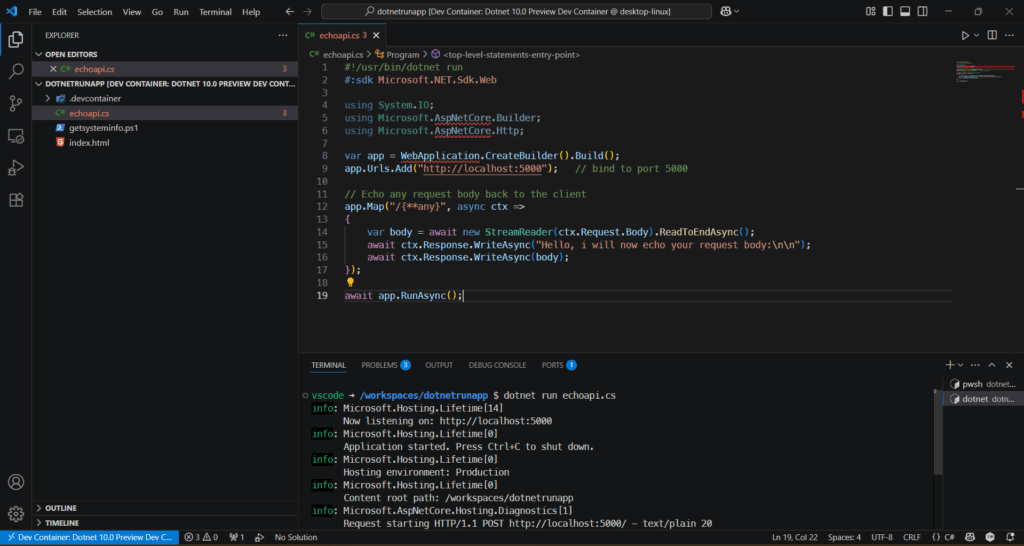Open terminal panel more actions ellipsis

[x=975, y=365]
